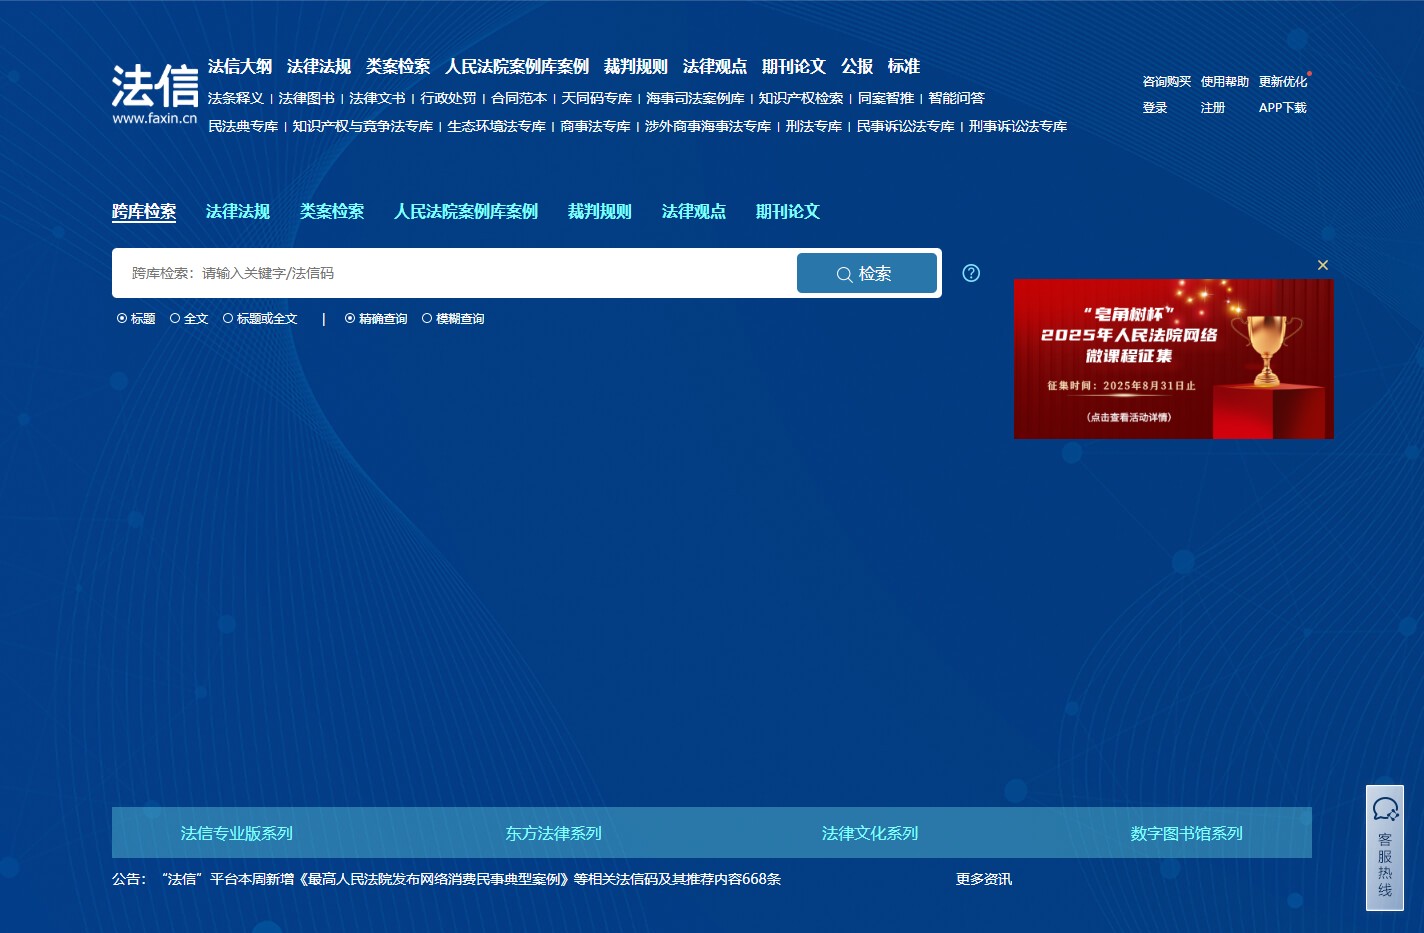1424x933 pixels.
Task: Click the 登录 login link
Action: point(1155,108)
